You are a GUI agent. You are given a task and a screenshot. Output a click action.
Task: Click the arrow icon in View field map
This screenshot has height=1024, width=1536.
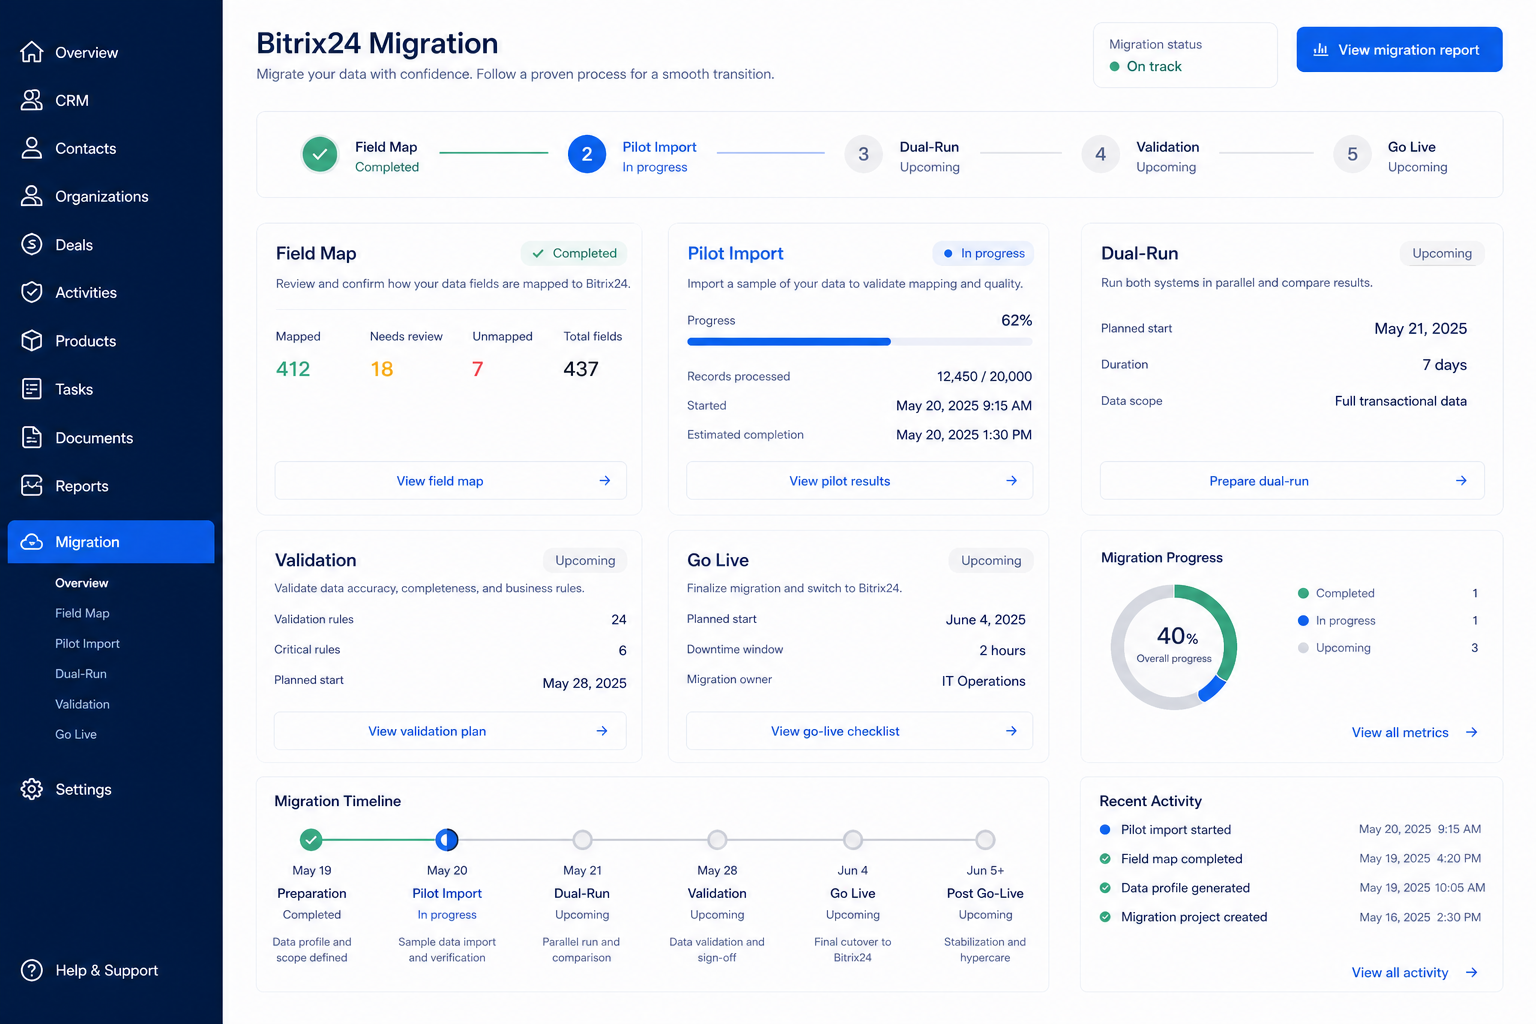point(605,481)
